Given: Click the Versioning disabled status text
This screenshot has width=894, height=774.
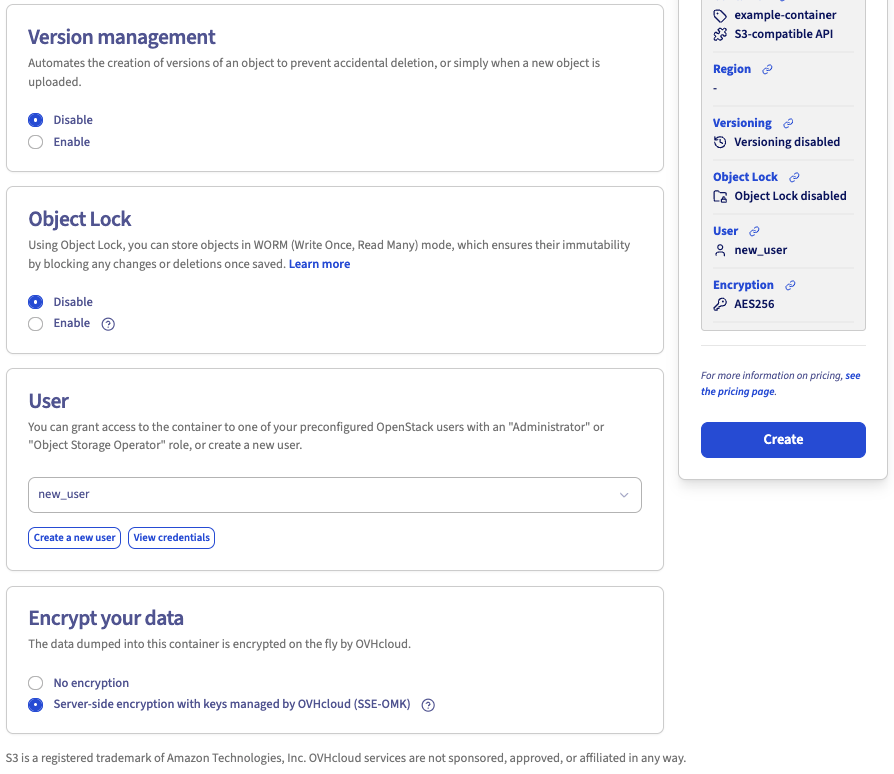Looking at the screenshot, I should (787, 142).
